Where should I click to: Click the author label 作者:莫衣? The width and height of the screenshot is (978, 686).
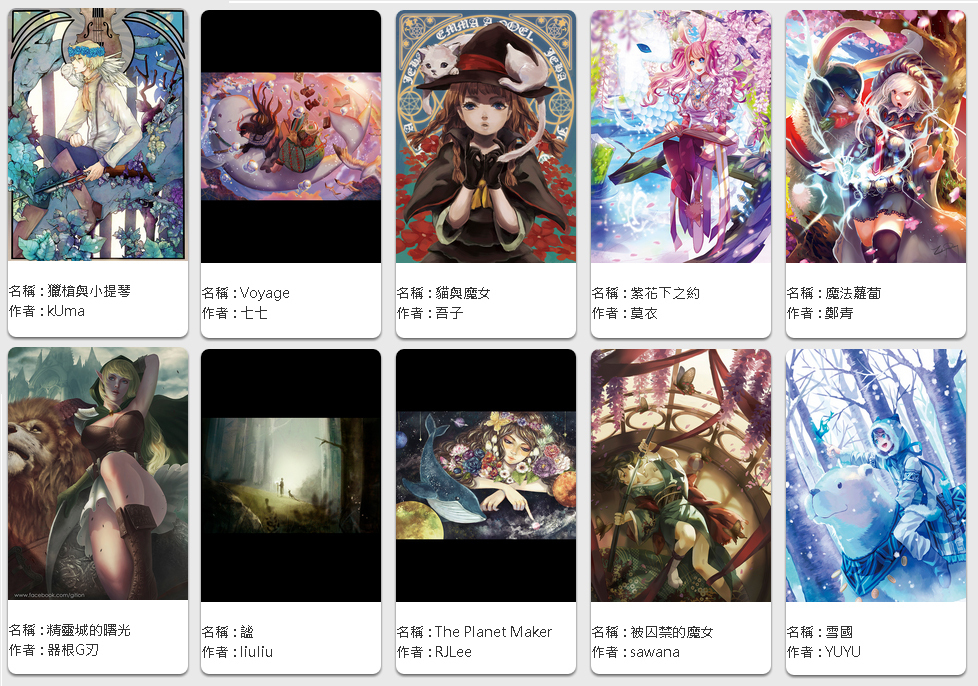(625, 313)
